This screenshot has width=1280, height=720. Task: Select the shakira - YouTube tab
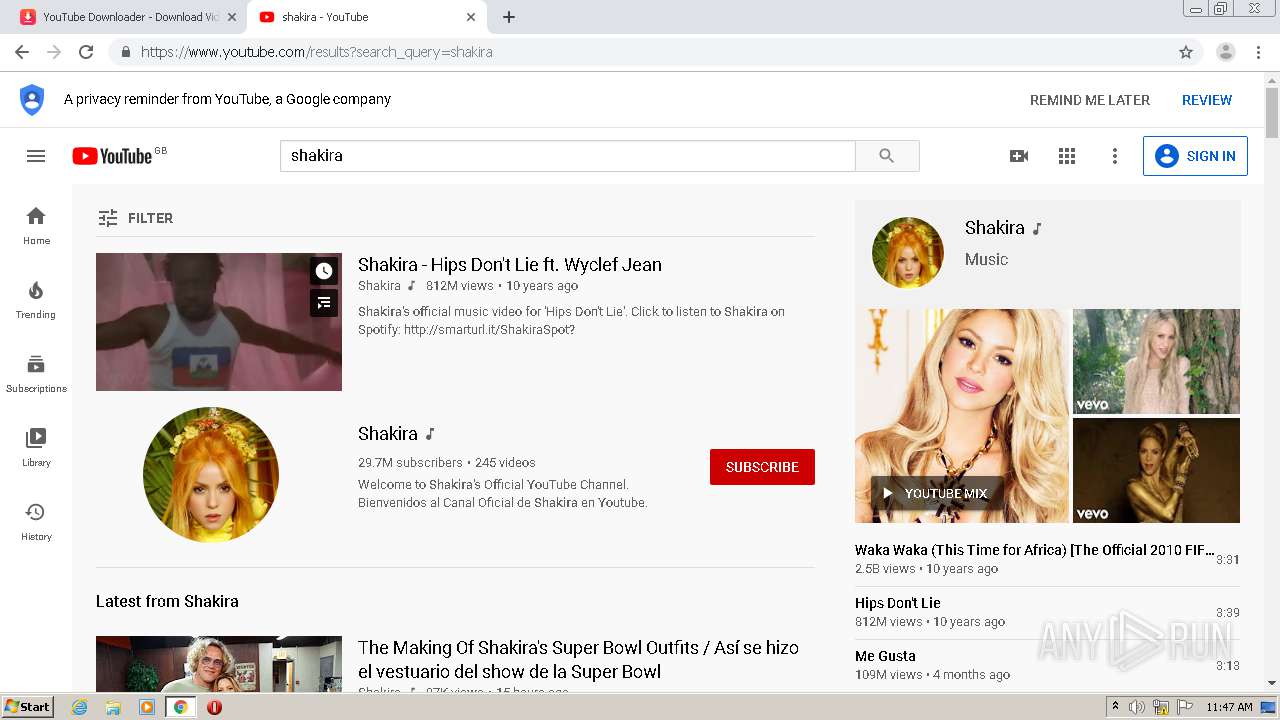click(365, 17)
